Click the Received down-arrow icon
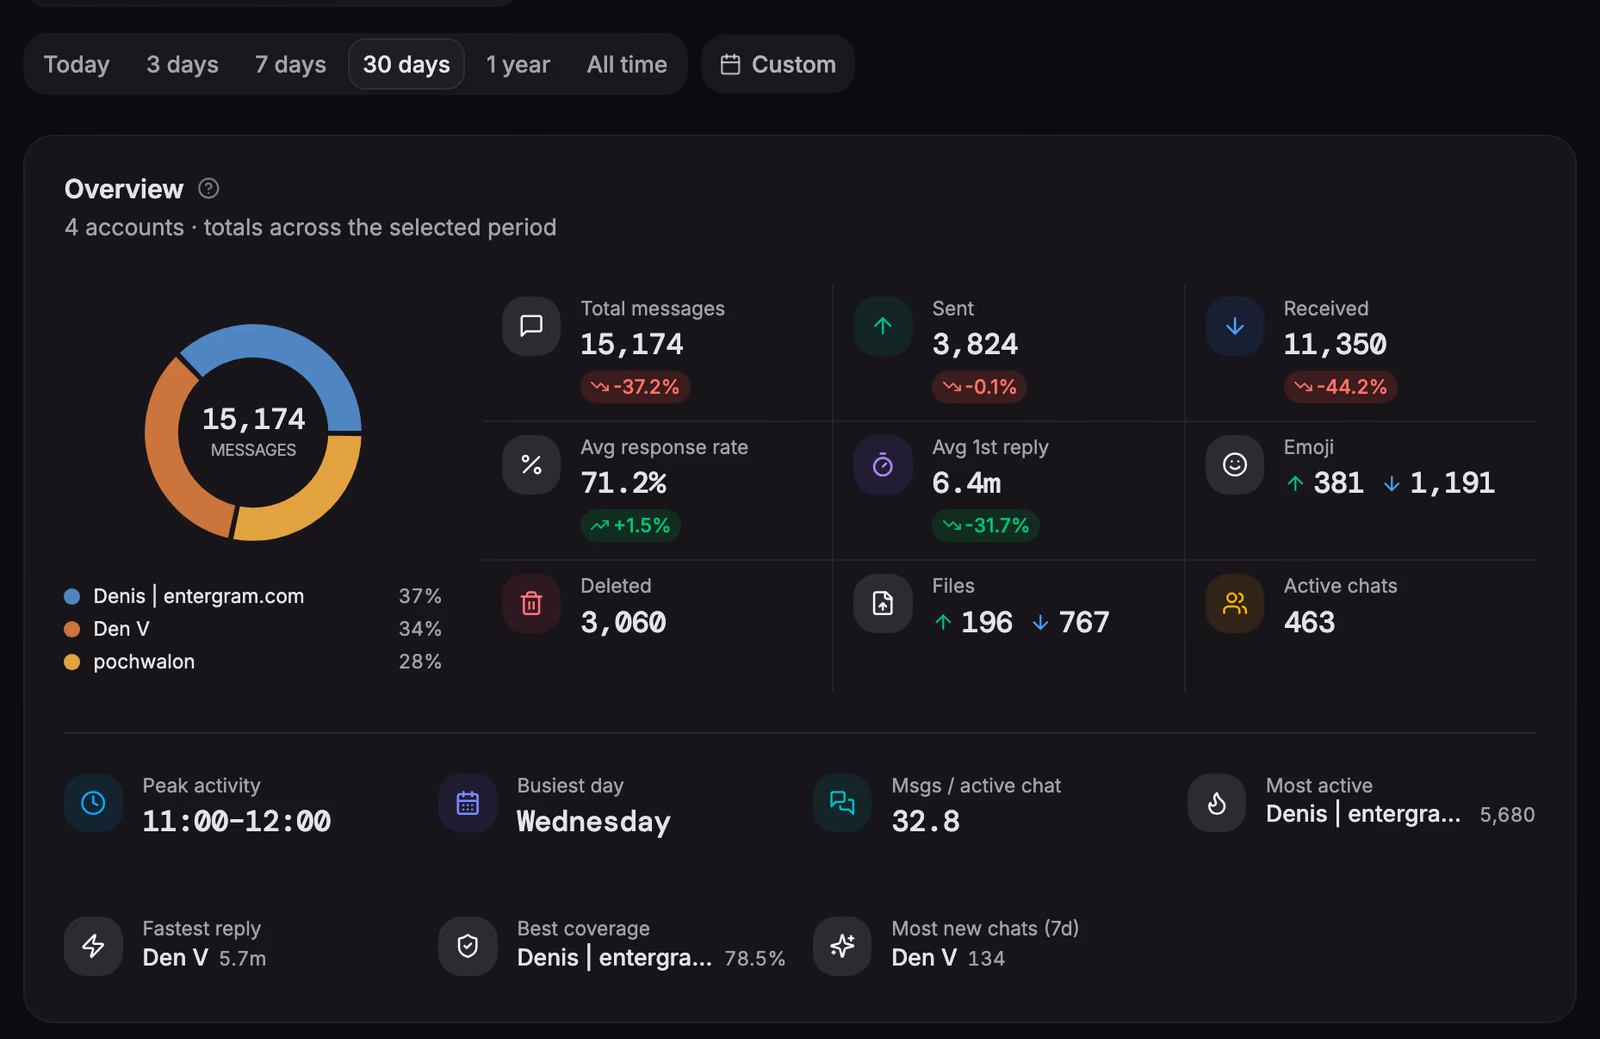This screenshot has width=1600, height=1039. [1235, 326]
